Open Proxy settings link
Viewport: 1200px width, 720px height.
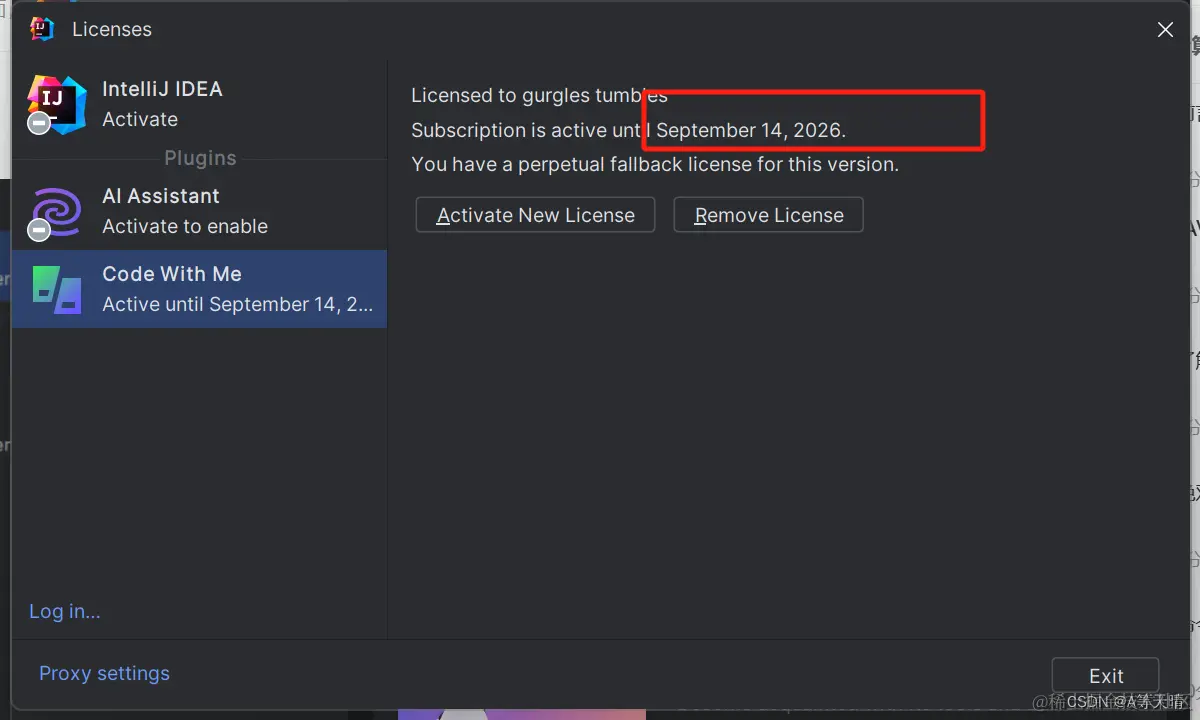pos(104,673)
